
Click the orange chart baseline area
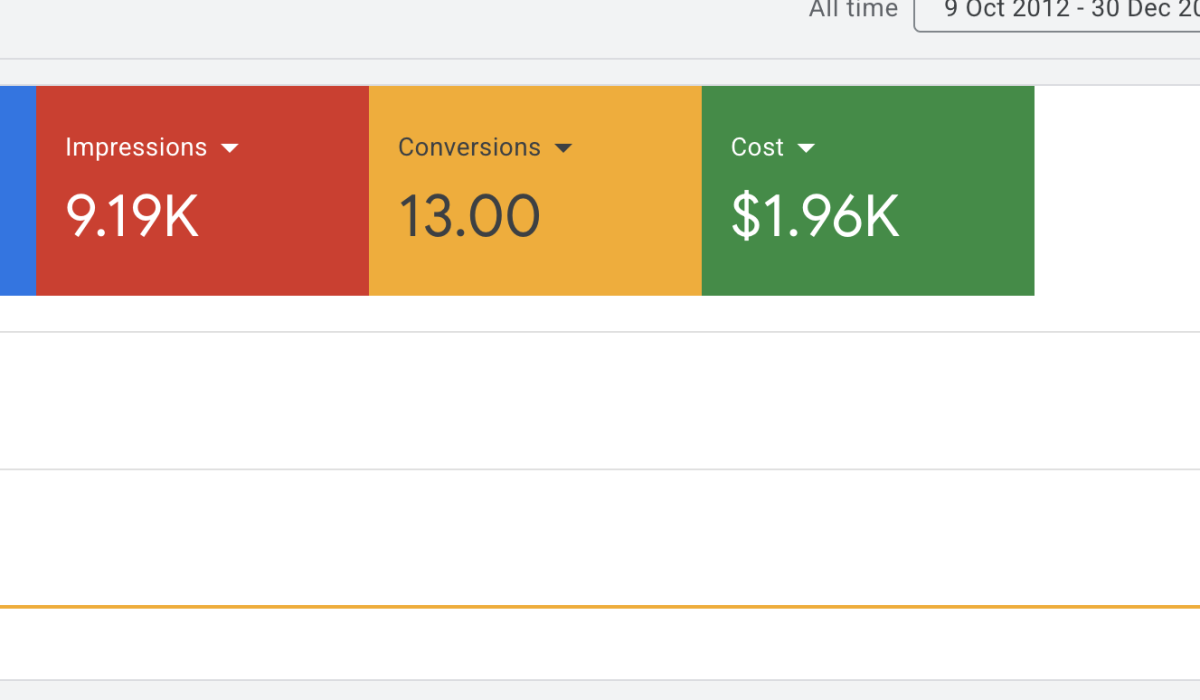[600, 604]
